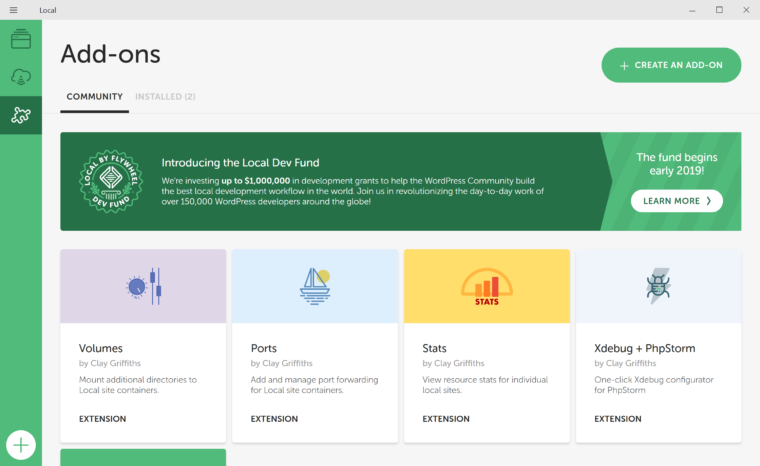Viewport: 760px width, 466px height.
Task: Click 'by Clay Griffiths' under Xdebug + PhpStorm
Action: coord(625,363)
